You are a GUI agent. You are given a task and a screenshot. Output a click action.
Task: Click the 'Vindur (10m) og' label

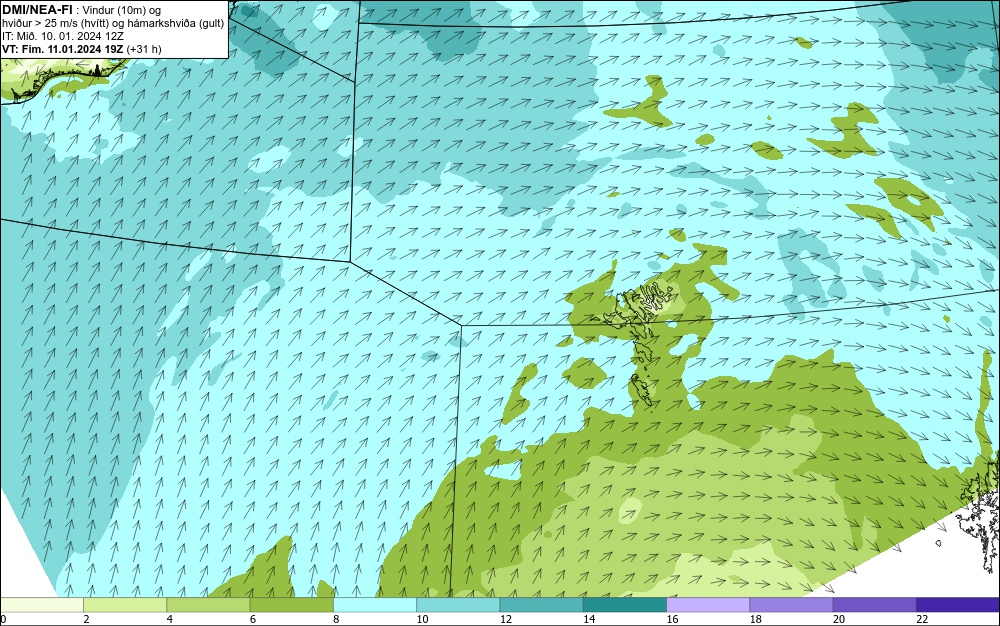[x=122, y=10]
